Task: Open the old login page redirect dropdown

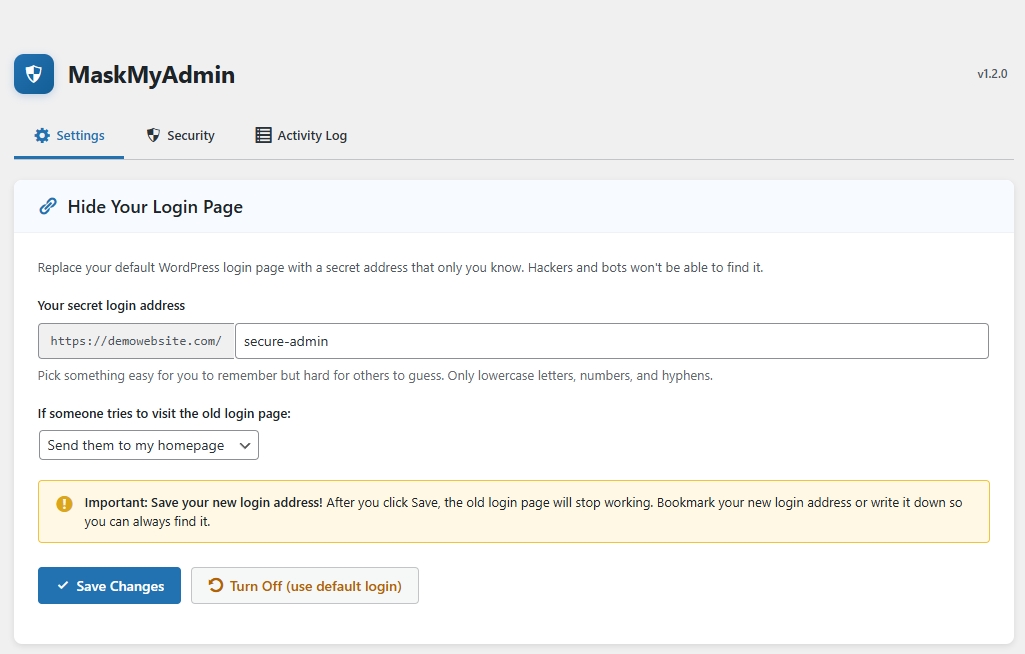Action: pyautogui.click(x=148, y=445)
